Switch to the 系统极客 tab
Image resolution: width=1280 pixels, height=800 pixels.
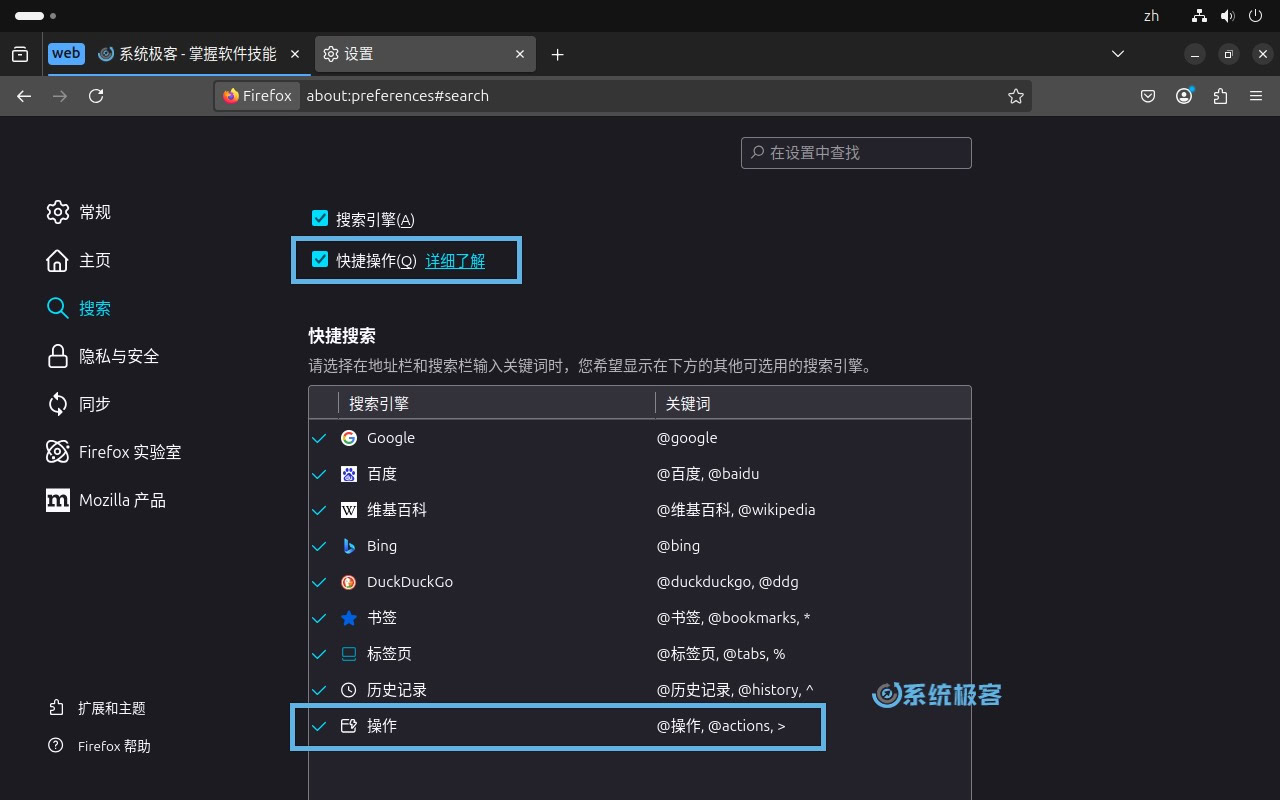tap(197, 54)
